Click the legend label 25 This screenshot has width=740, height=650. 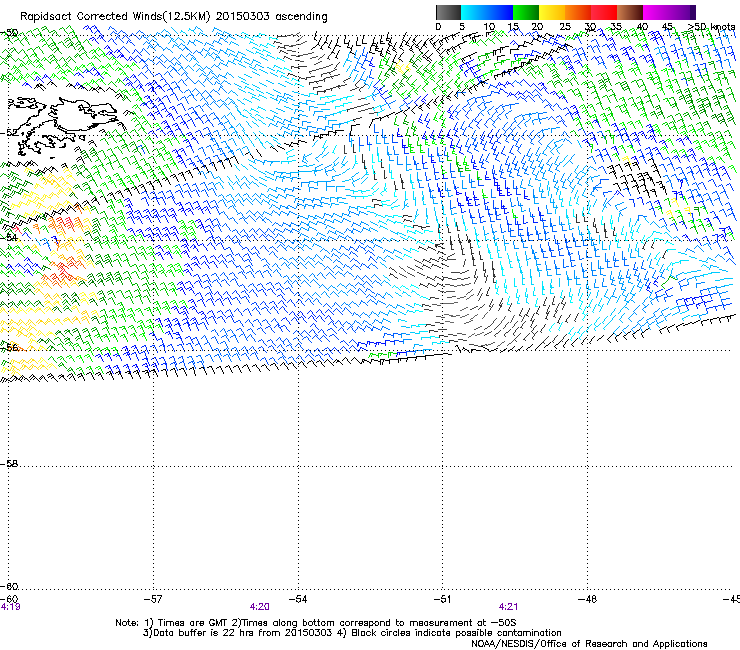pyautogui.click(x=565, y=27)
